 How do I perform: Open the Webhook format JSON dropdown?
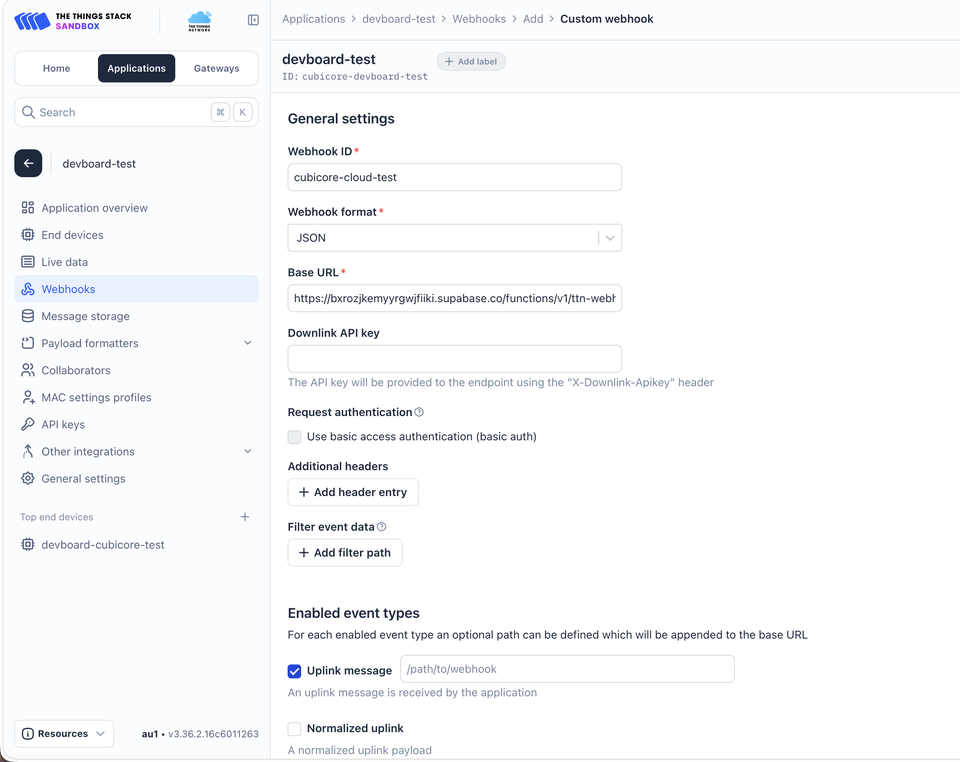[x=454, y=237]
